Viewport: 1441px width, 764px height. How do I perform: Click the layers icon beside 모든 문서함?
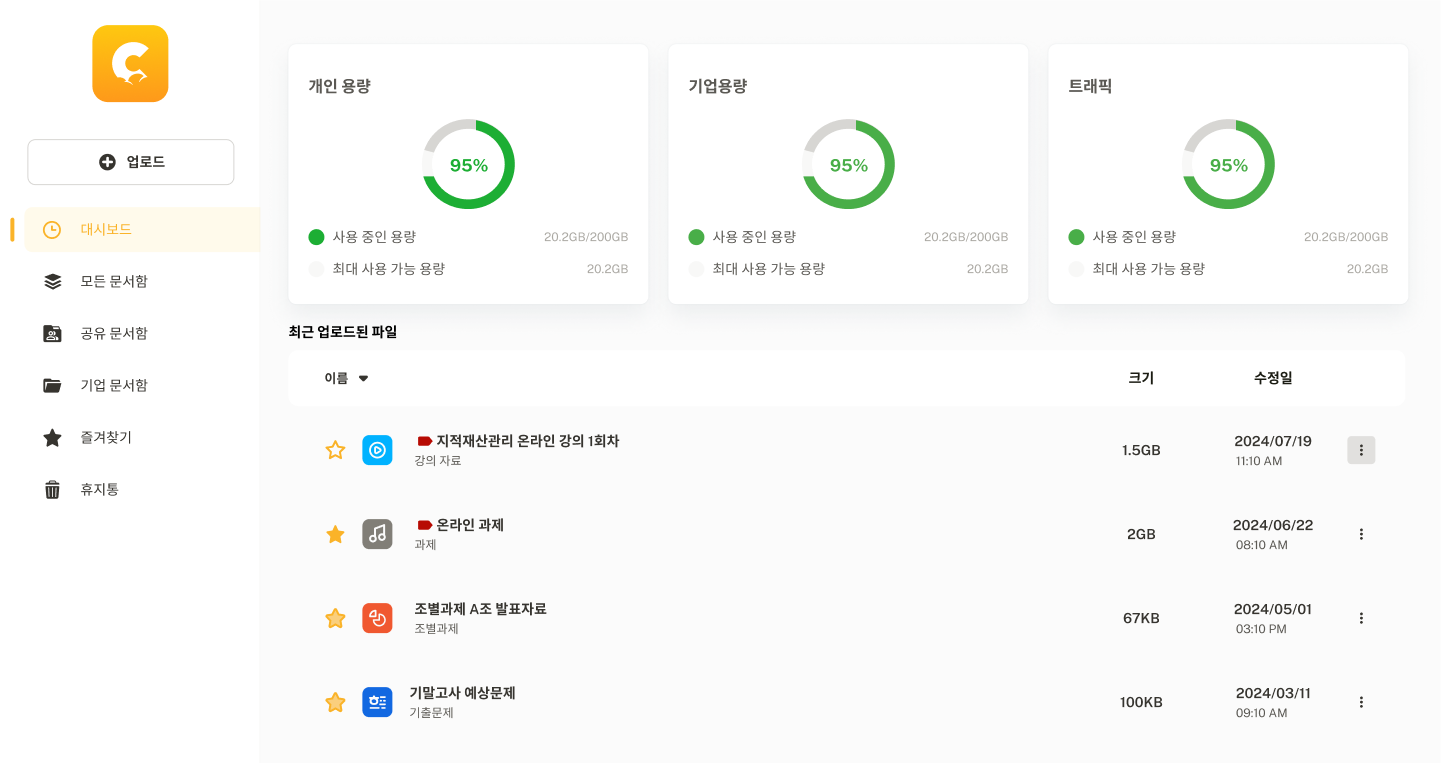pyautogui.click(x=52, y=282)
